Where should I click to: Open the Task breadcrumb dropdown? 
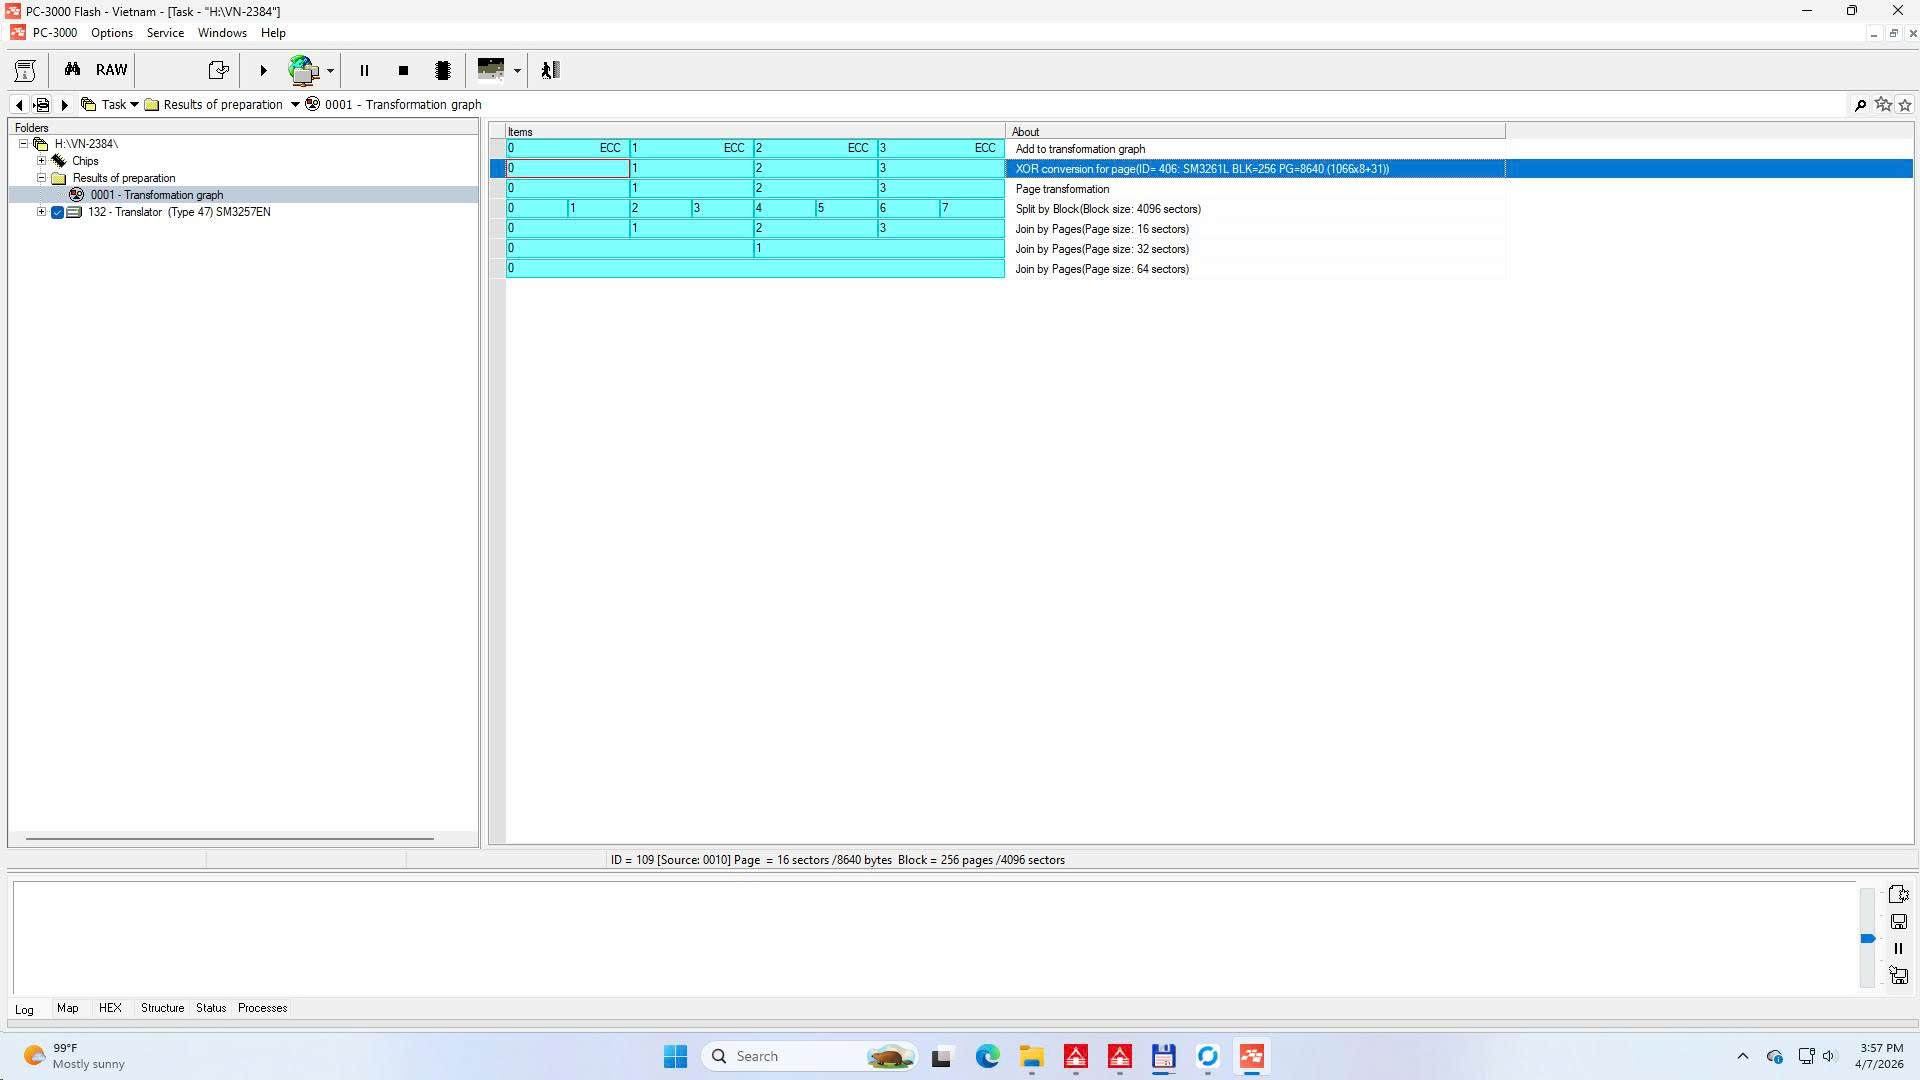[134, 104]
